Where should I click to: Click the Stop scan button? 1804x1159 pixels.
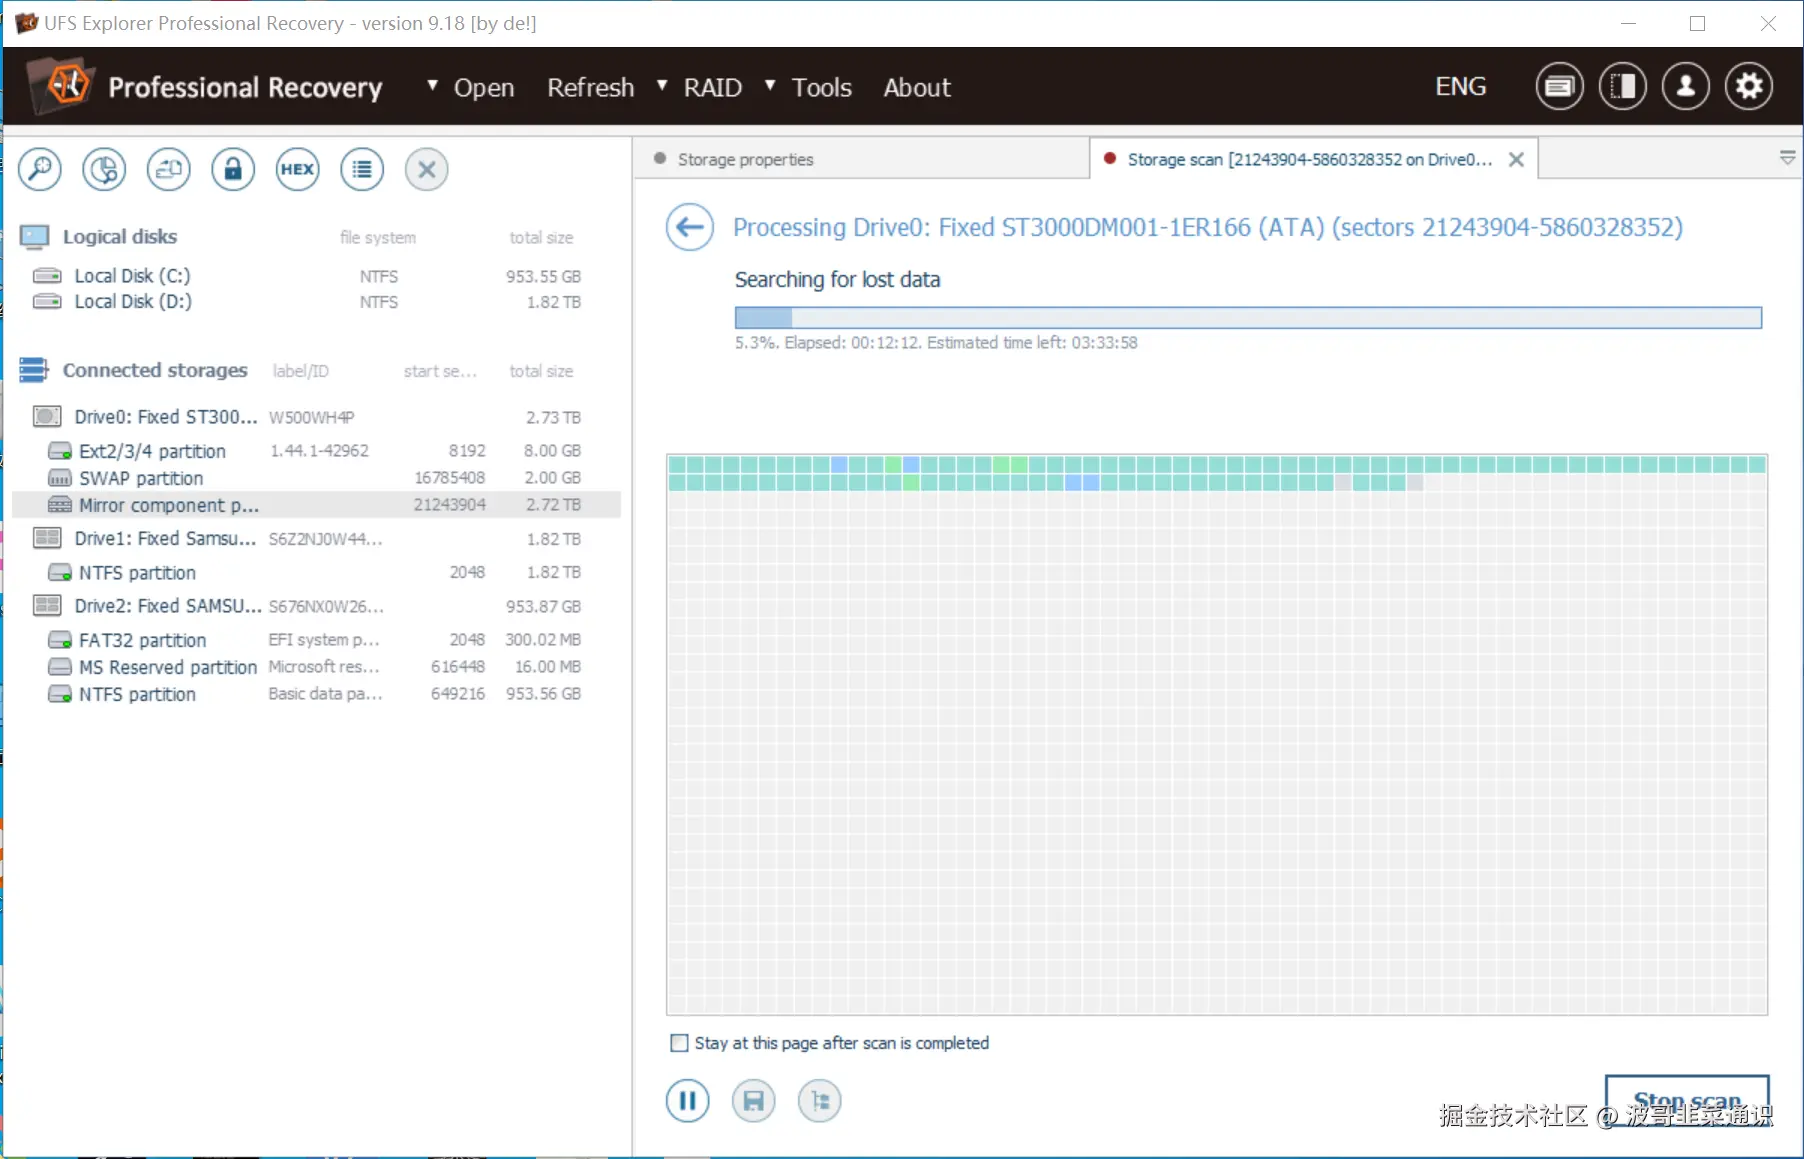(1687, 1101)
